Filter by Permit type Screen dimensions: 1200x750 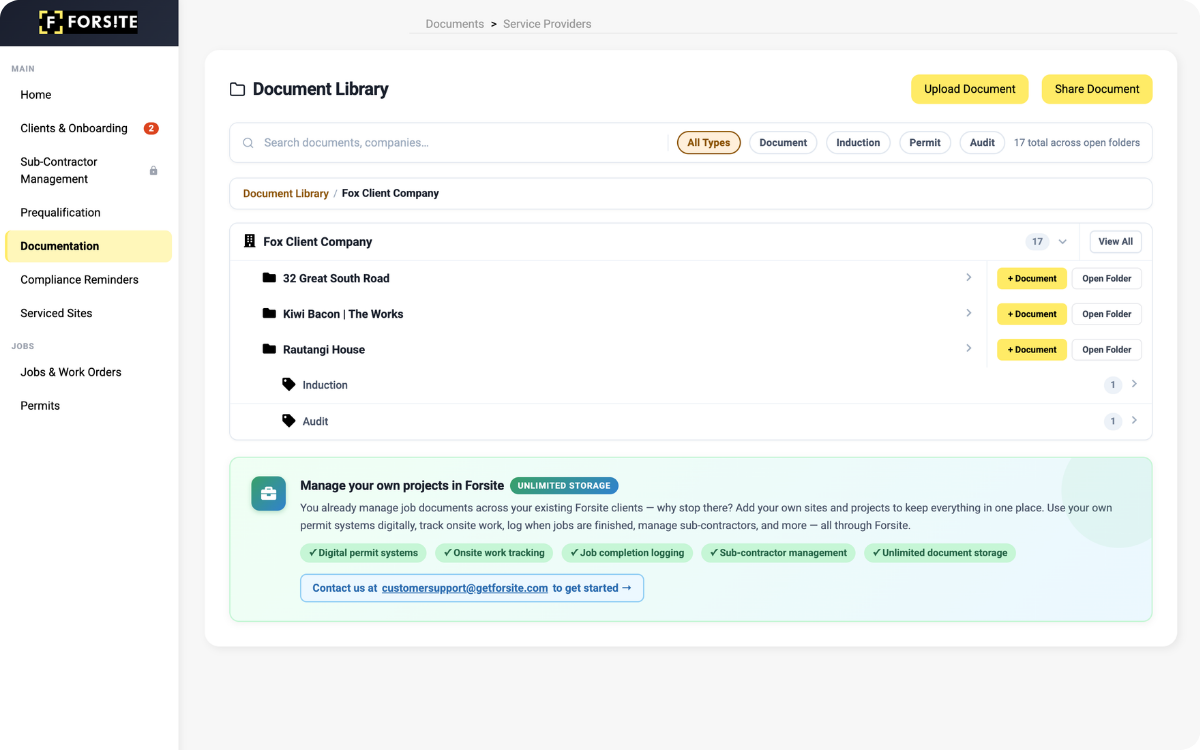925,143
